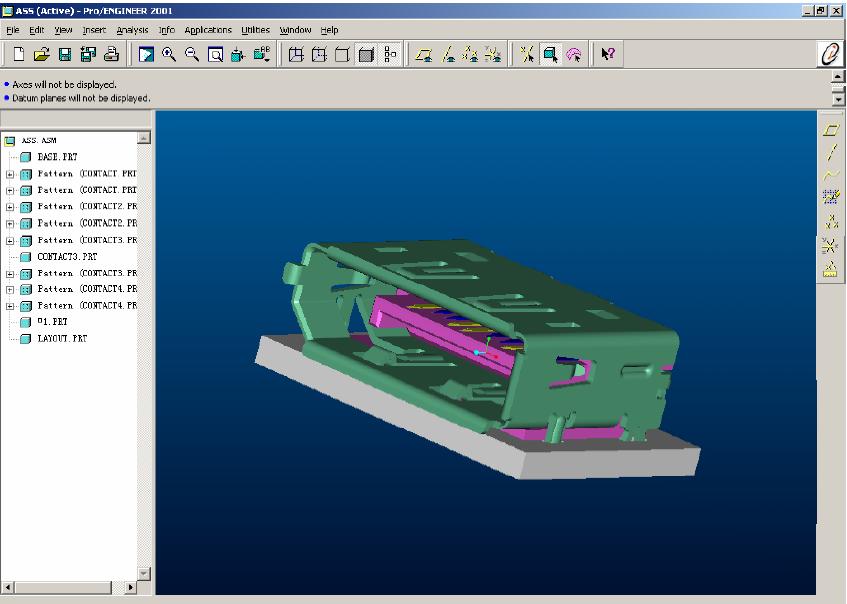Enable shaded model display mode
The width and height of the screenshot is (847, 604).
point(366,55)
